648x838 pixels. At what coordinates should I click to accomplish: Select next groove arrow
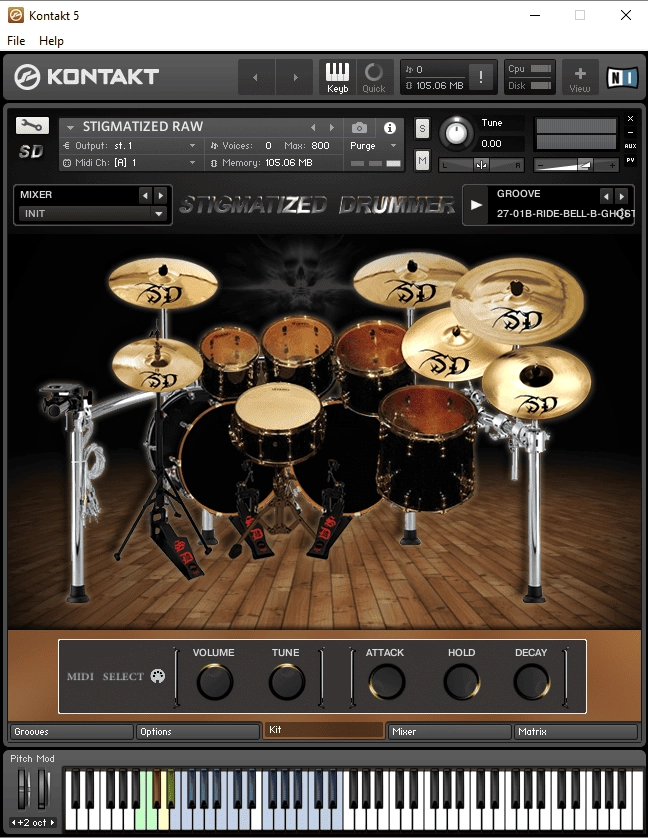621,196
